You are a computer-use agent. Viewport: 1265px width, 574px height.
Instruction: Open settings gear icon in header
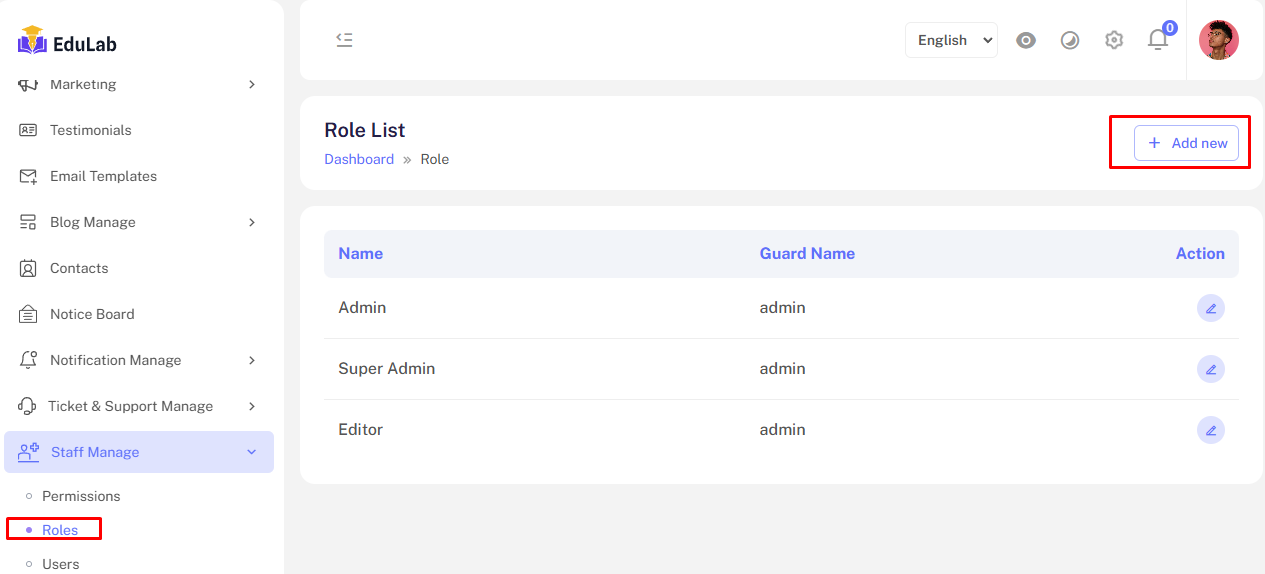pyautogui.click(x=1114, y=40)
